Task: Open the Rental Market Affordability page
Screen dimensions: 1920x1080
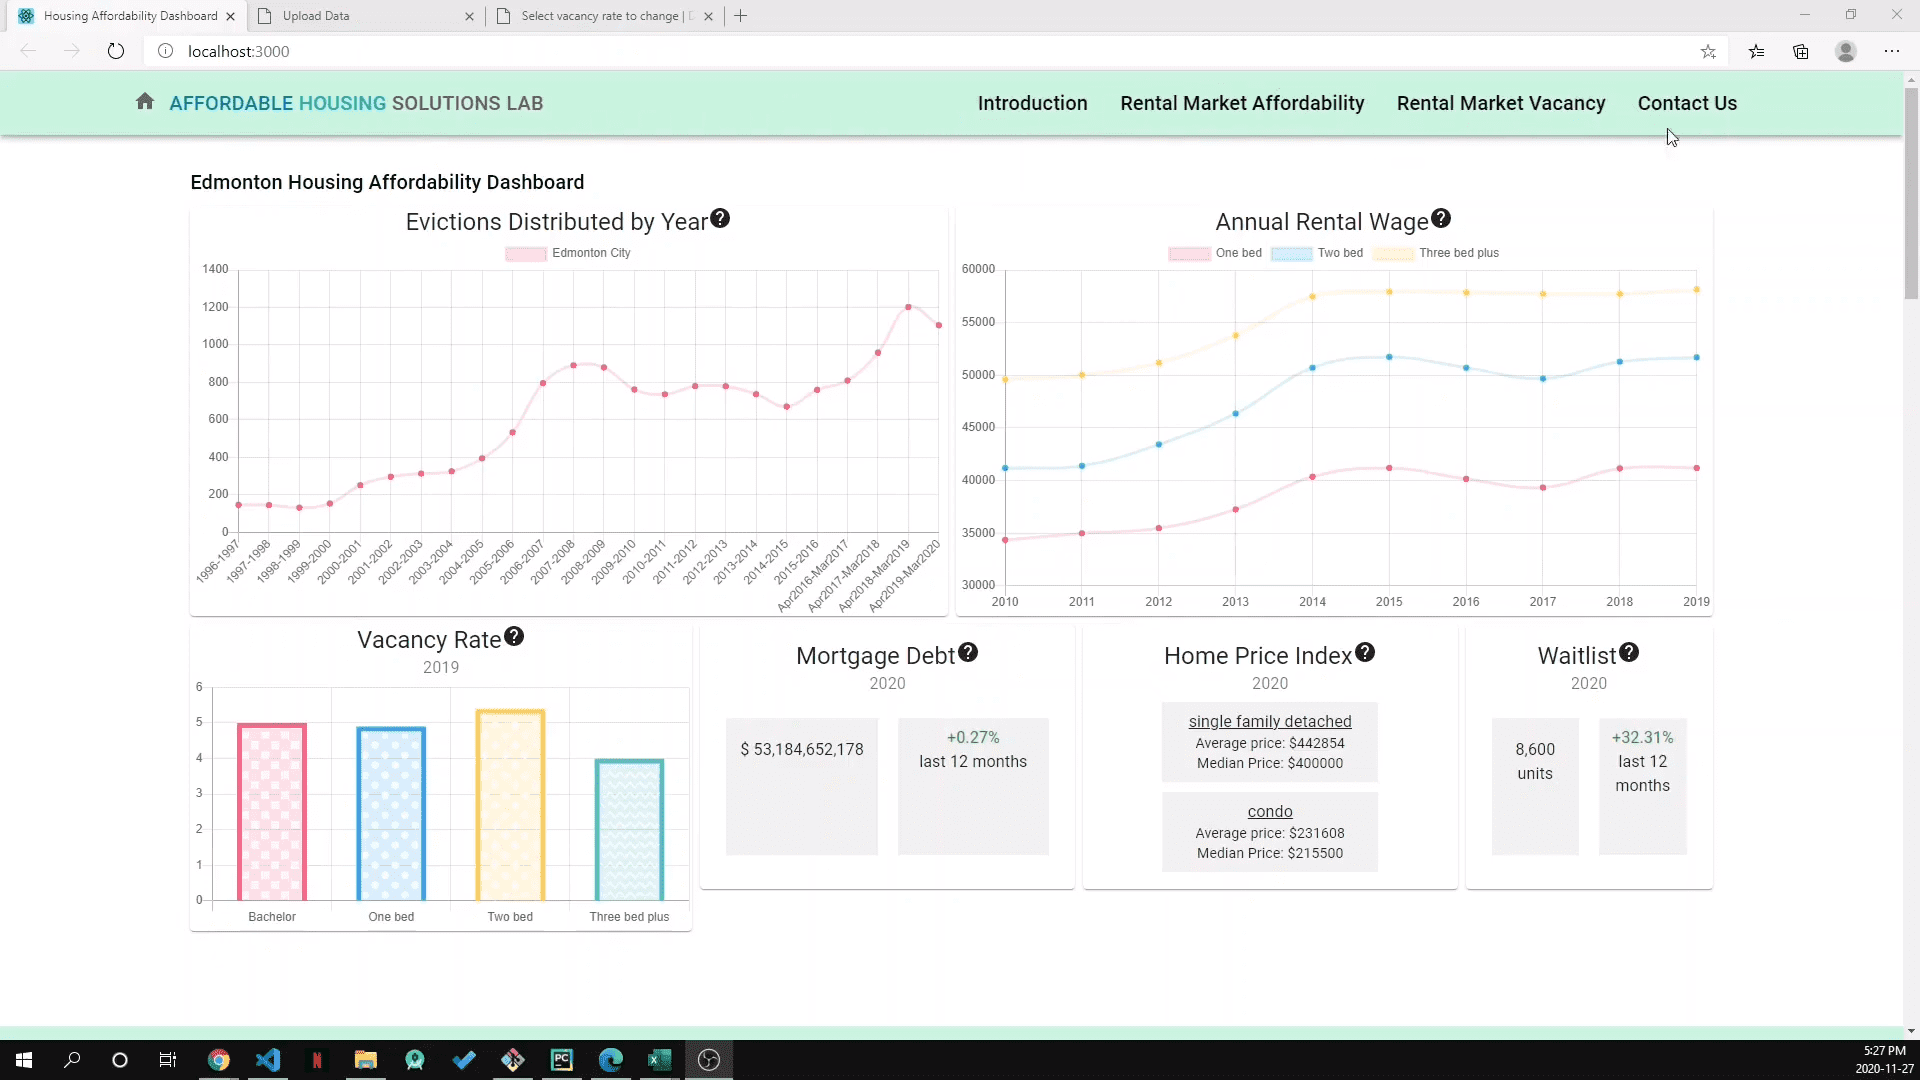Action: 1242,103
